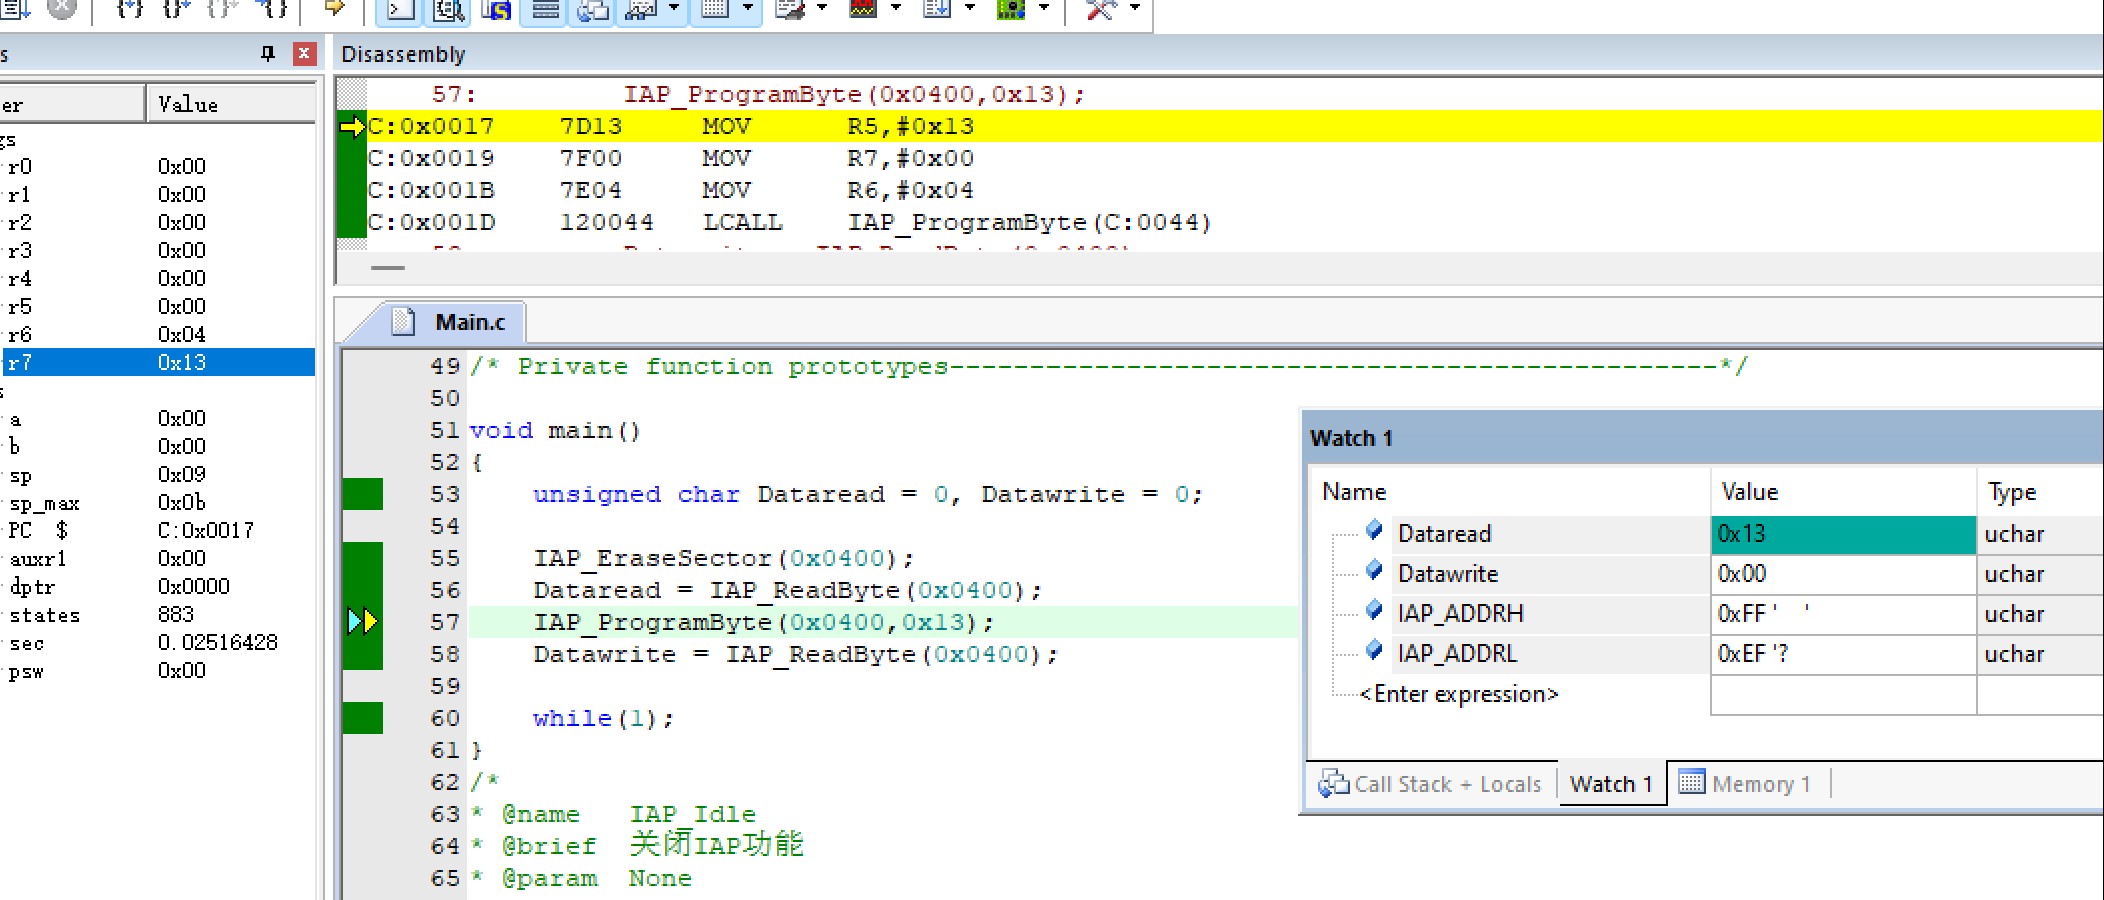Viewport: 2104px width, 900px height.
Task: Click IAP_ADDRL watch item icon
Action: pyautogui.click(x=1374, y=650)
